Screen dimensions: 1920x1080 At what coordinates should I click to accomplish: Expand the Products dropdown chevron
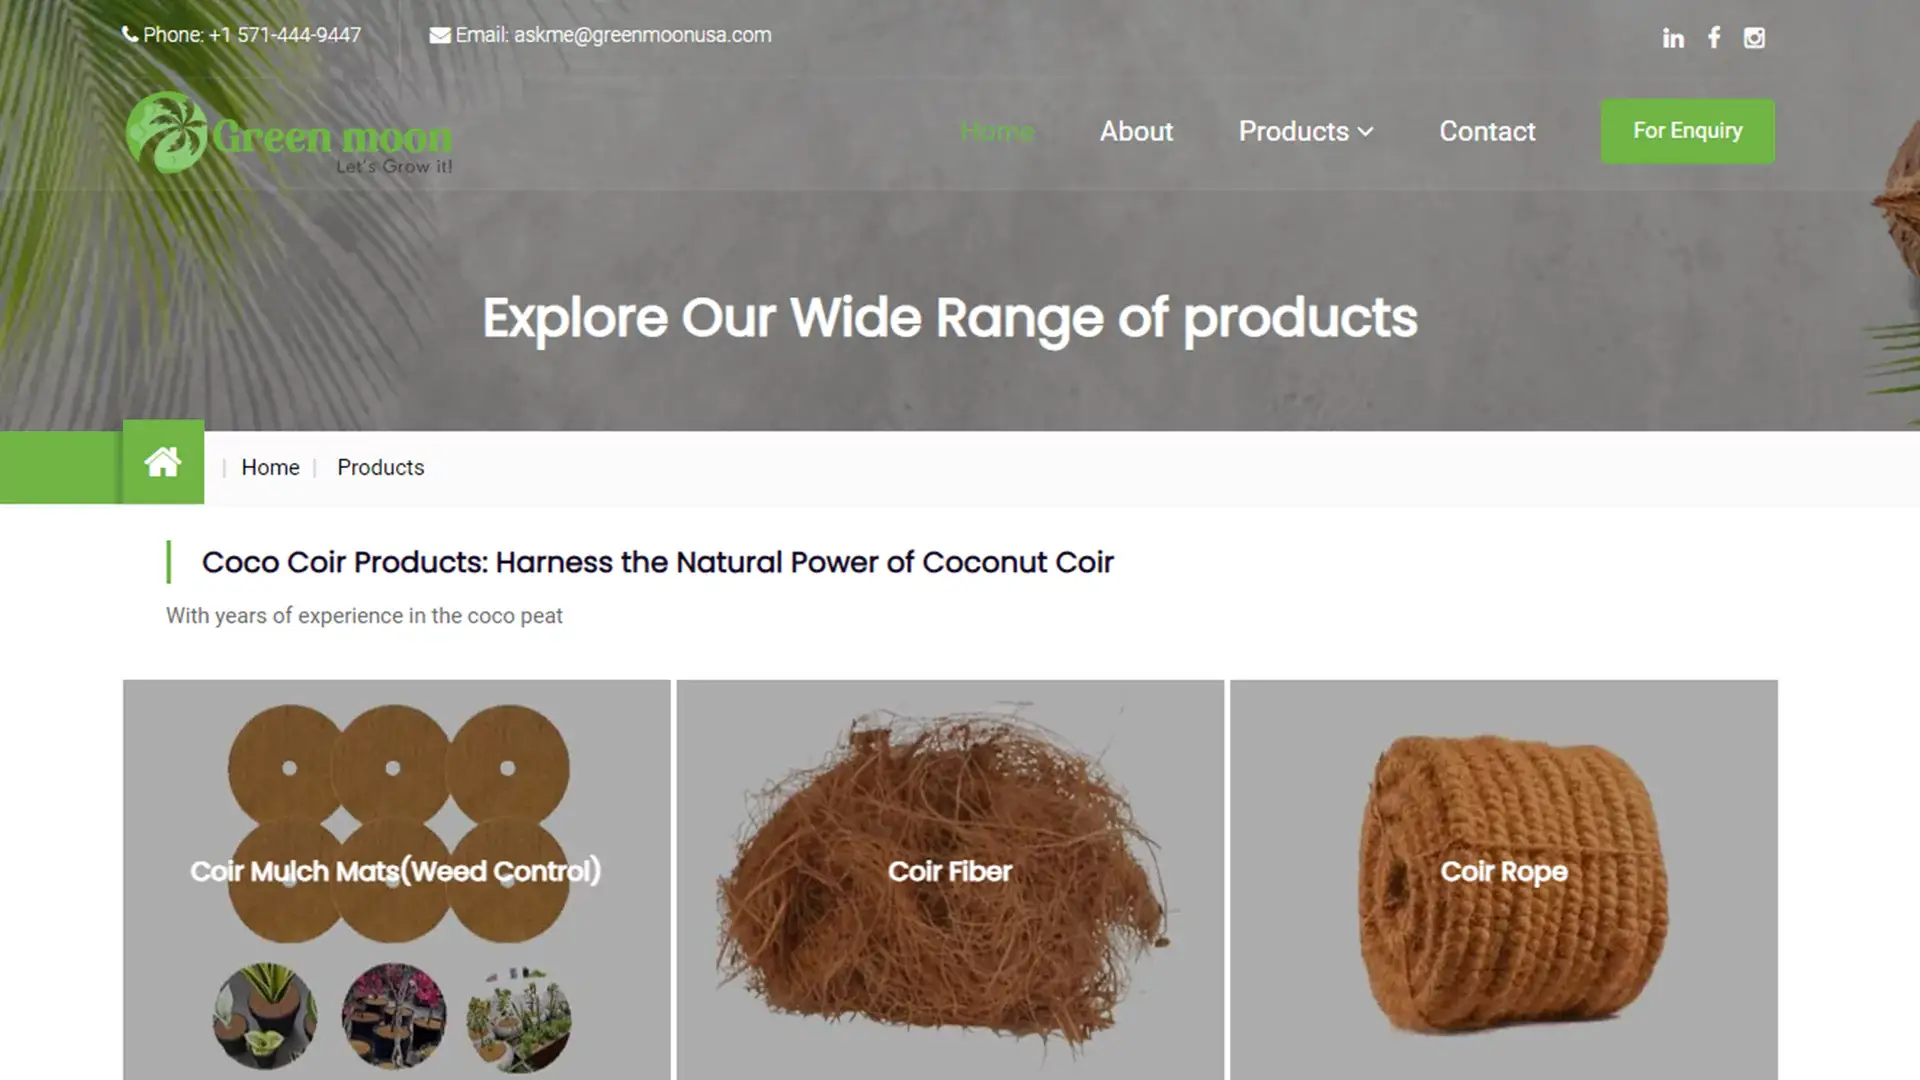(x=1366, y=132)
